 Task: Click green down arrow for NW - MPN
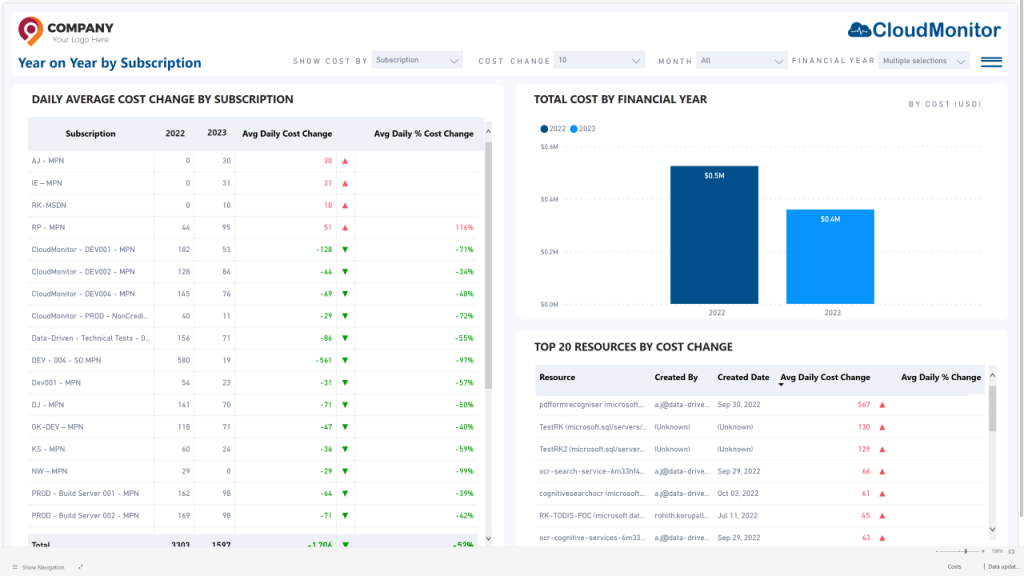tap(345, 472)
